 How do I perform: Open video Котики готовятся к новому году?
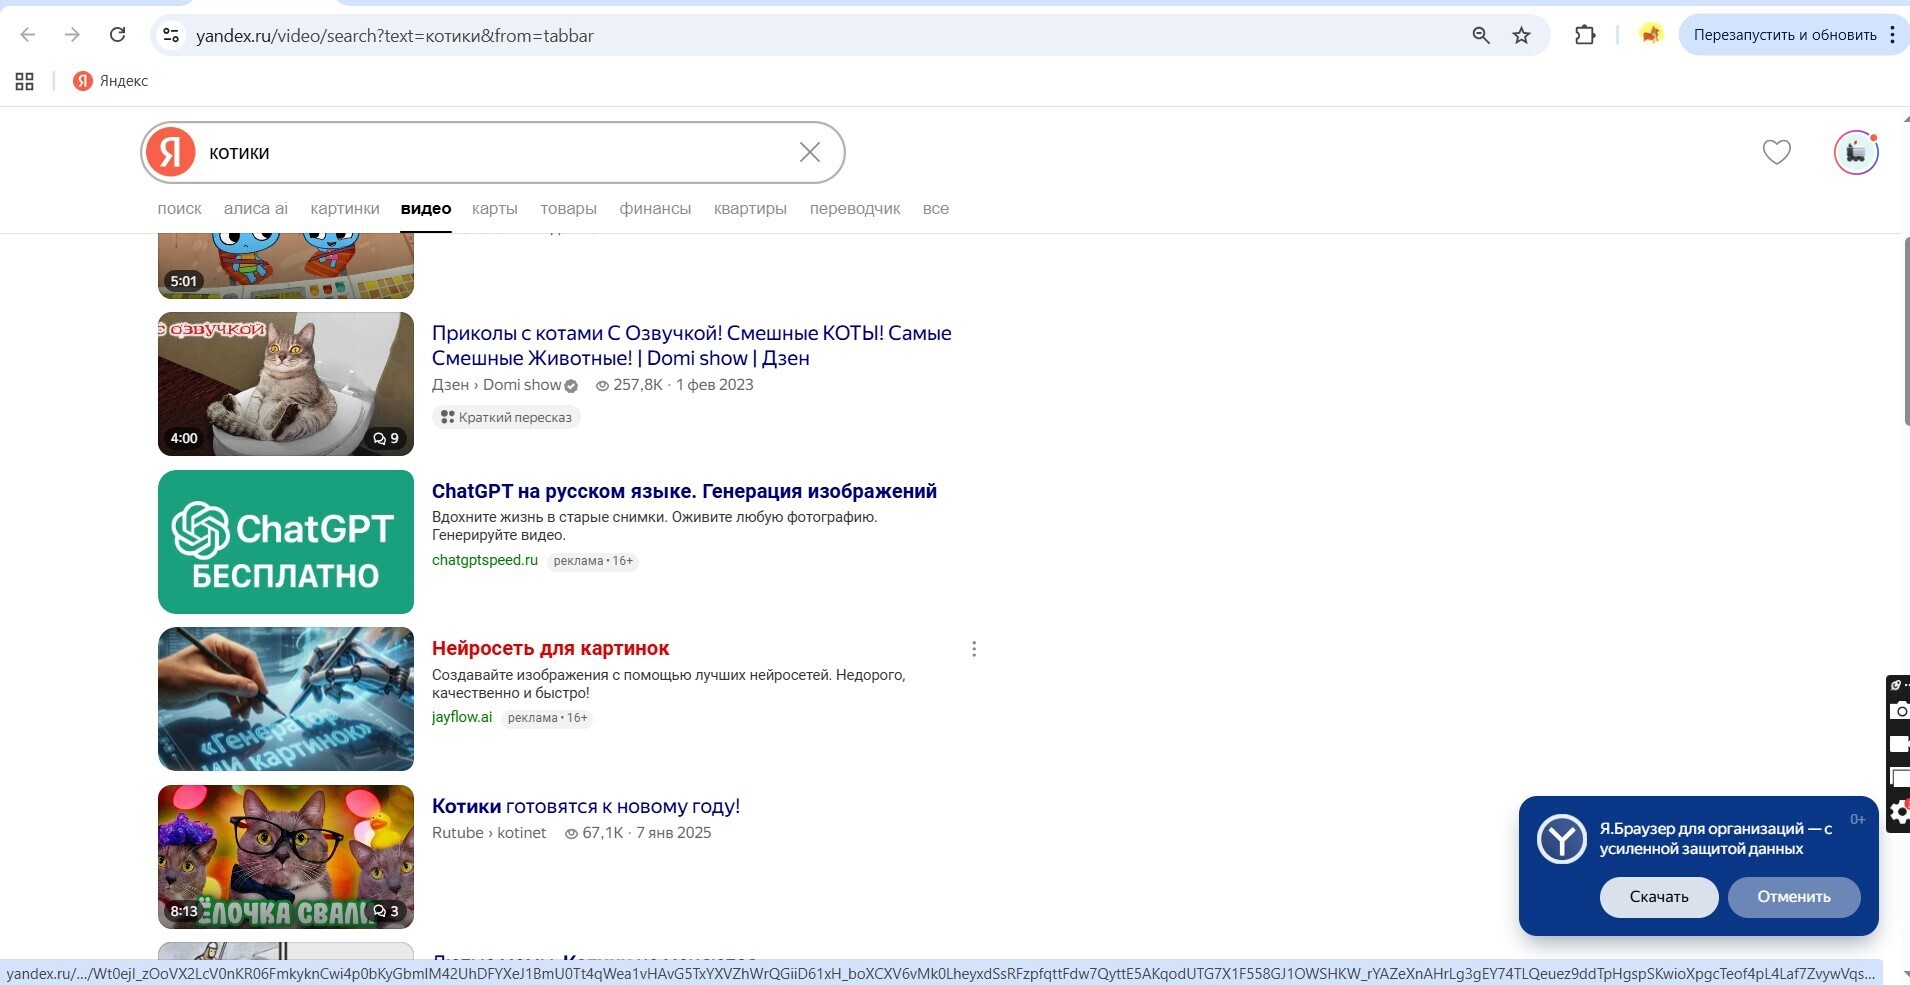click(x=586, y=806)
